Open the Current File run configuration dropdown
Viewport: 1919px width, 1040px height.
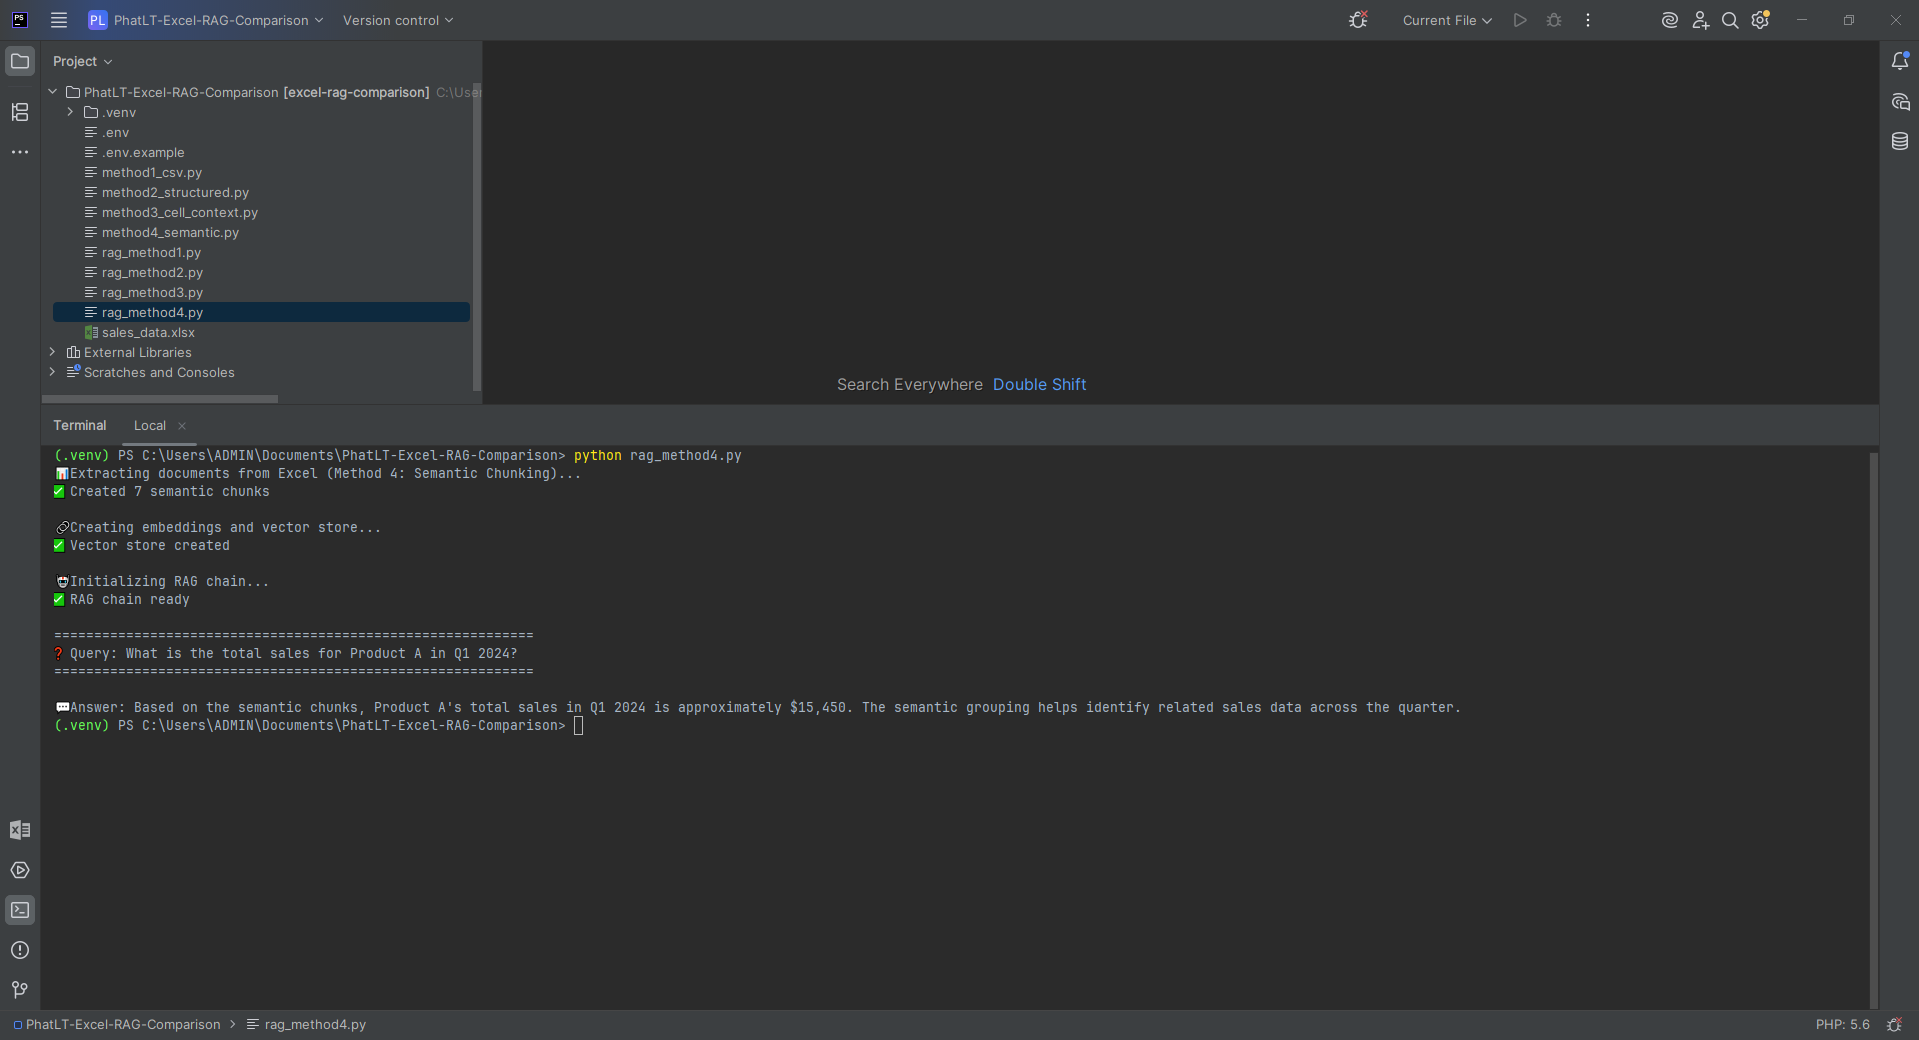click(x=1445, y=20)
